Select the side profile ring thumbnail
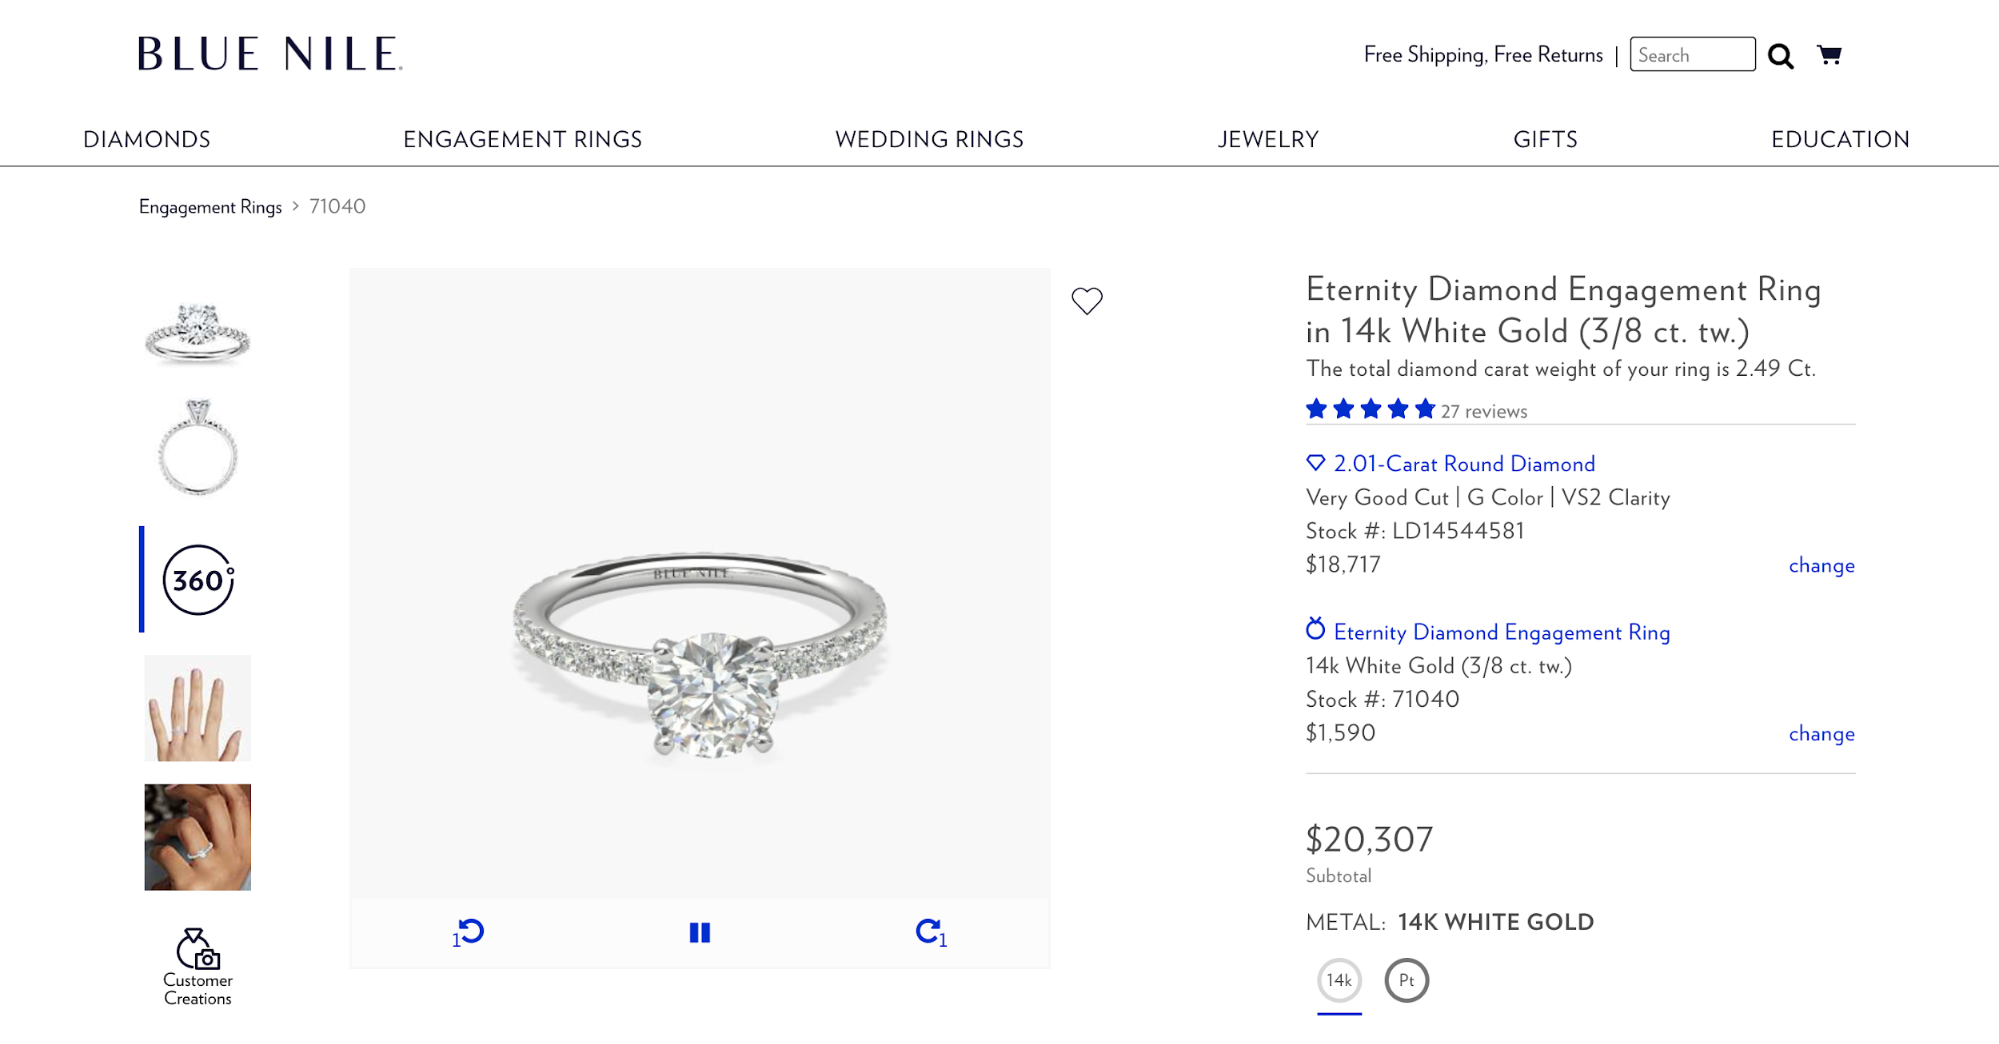 [198, 447]
